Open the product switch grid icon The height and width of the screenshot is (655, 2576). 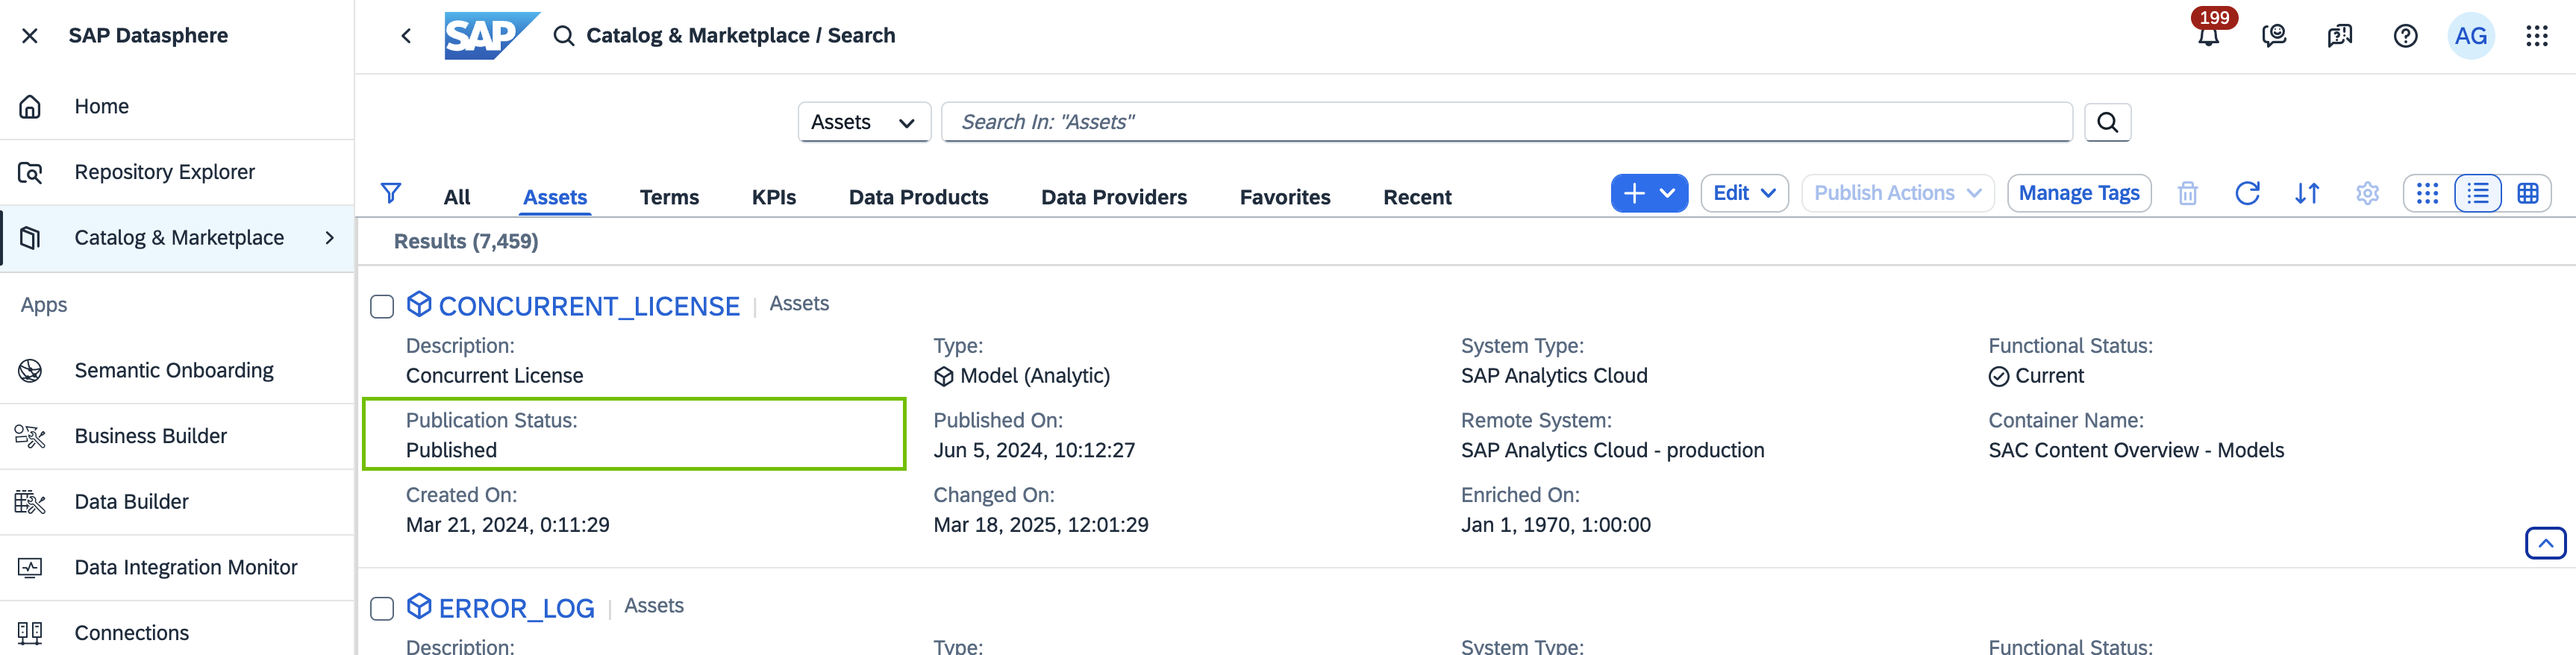click(2536, 37)
